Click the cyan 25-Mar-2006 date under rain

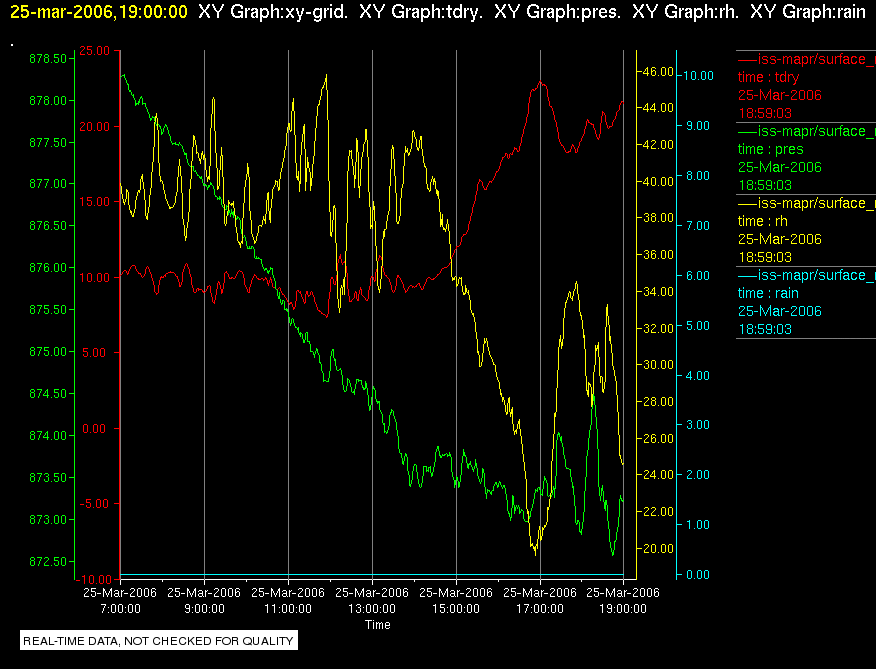click(x=779, y=311)
